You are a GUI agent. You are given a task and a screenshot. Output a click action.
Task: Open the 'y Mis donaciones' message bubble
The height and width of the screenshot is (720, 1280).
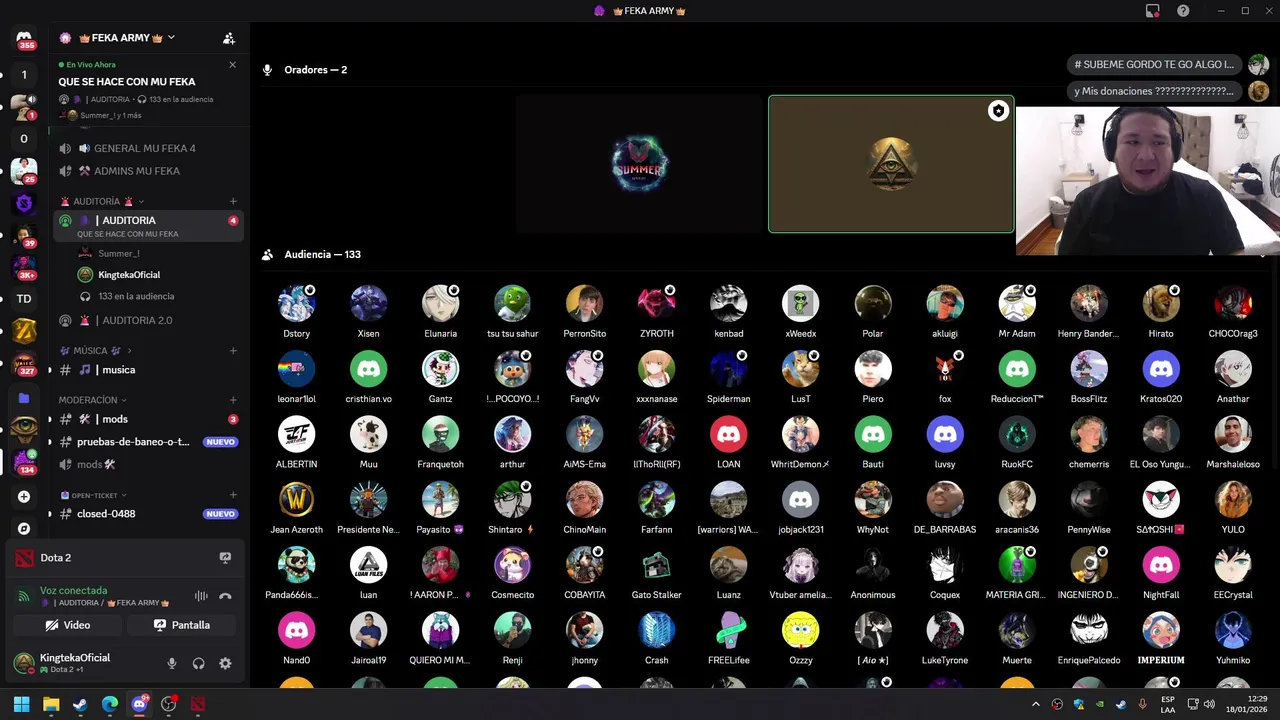[1155, 91]
